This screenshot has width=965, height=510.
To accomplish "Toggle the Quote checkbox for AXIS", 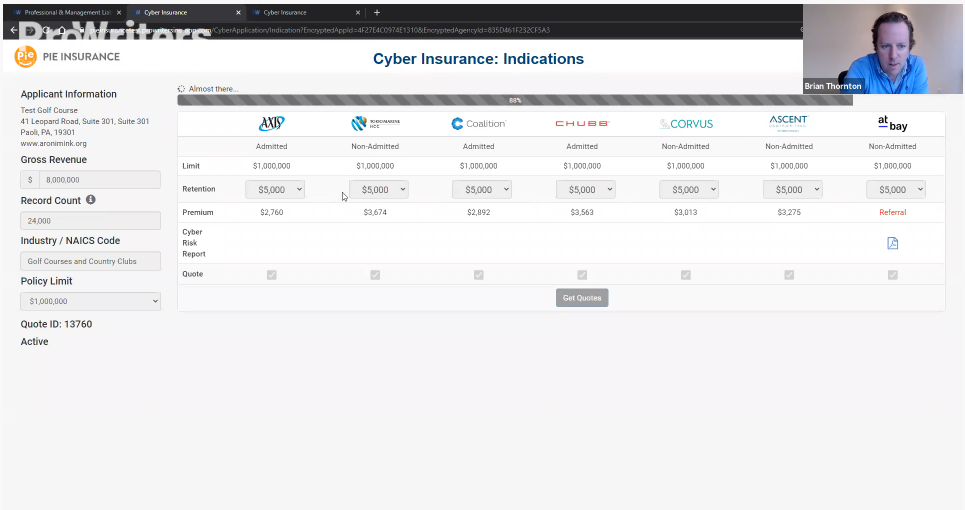I will pos(271,275).
